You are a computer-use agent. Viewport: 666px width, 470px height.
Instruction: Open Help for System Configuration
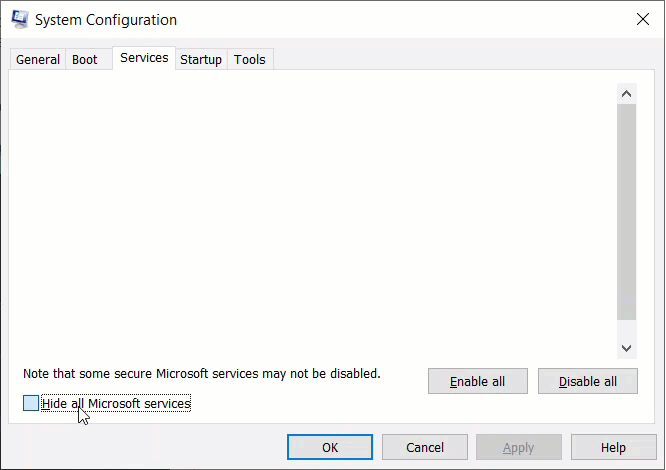click(613, 447)
